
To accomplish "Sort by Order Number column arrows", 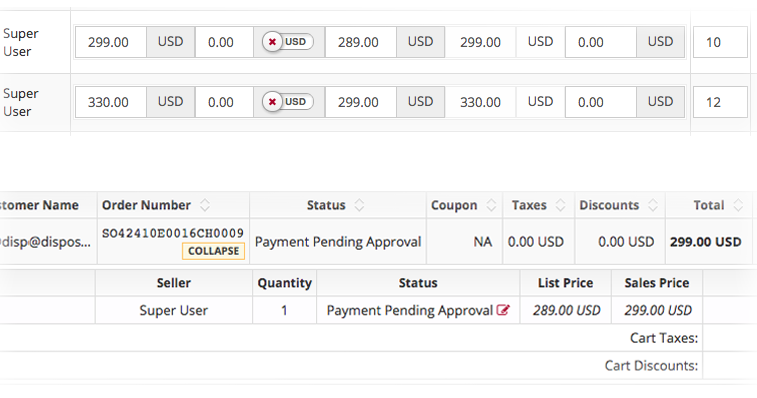I will tap(205, 205).
